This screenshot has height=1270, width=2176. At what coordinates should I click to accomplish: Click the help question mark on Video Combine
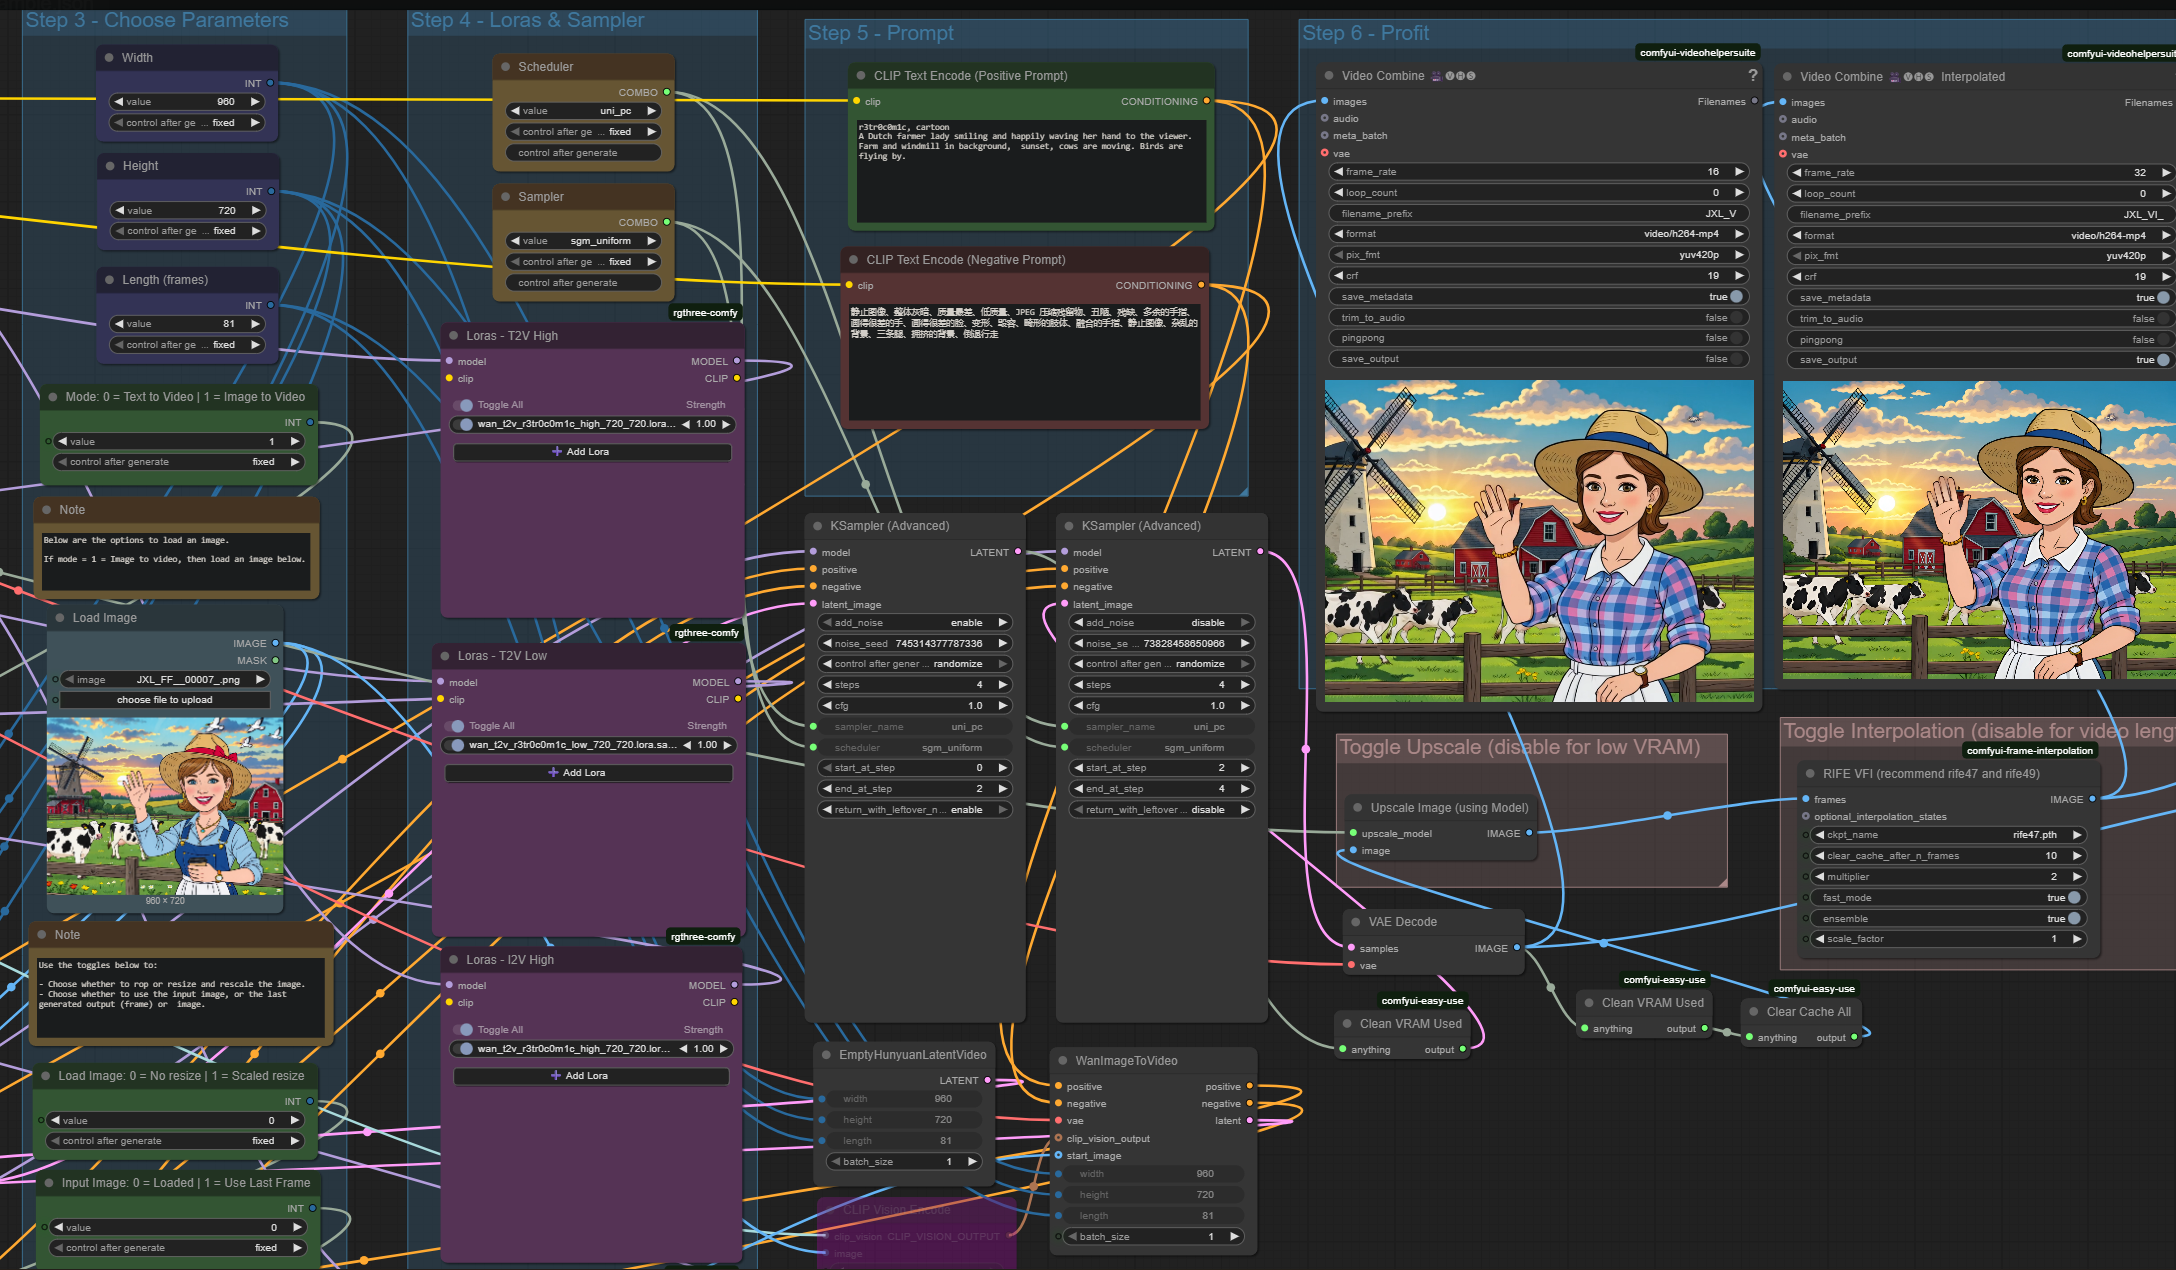click(1752, 75)
